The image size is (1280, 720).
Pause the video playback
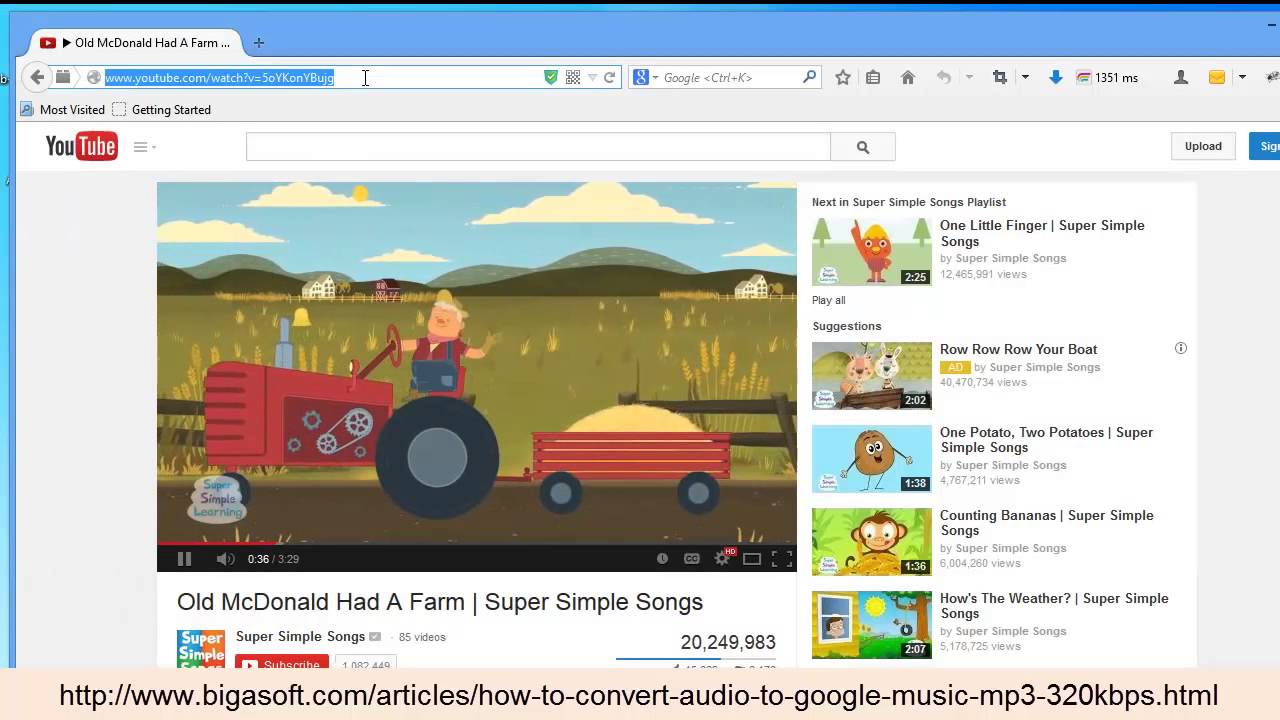pos(184,559)
